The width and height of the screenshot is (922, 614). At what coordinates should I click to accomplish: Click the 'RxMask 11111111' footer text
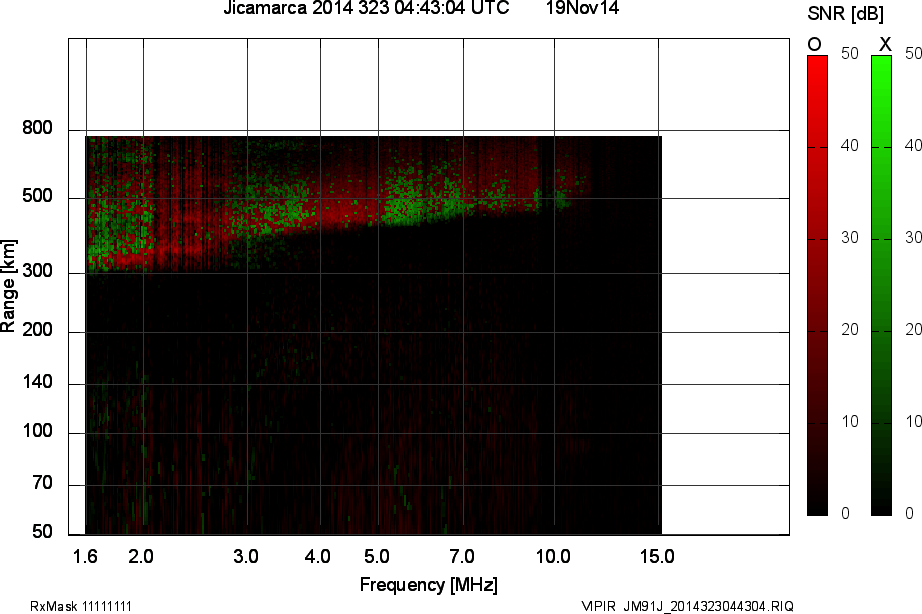[x=81, y=606]
